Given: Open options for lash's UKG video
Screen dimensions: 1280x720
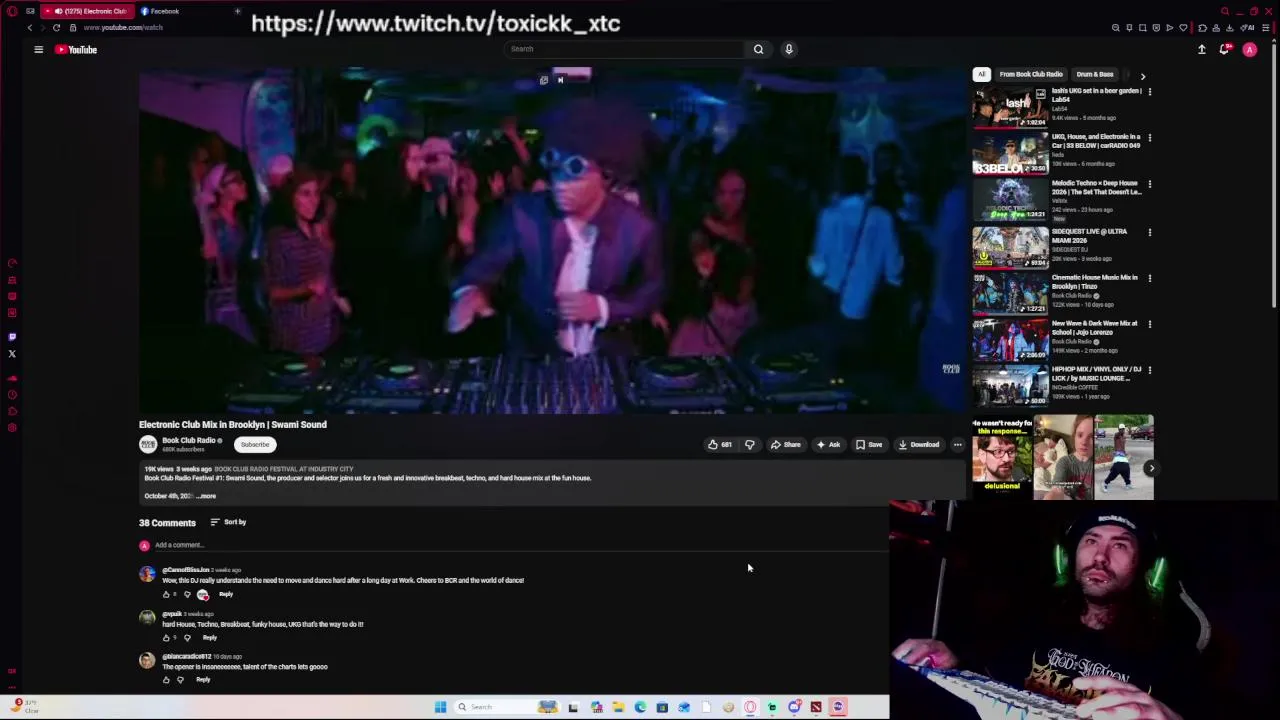Looking at the screenshot, I should click(1149, 92).
